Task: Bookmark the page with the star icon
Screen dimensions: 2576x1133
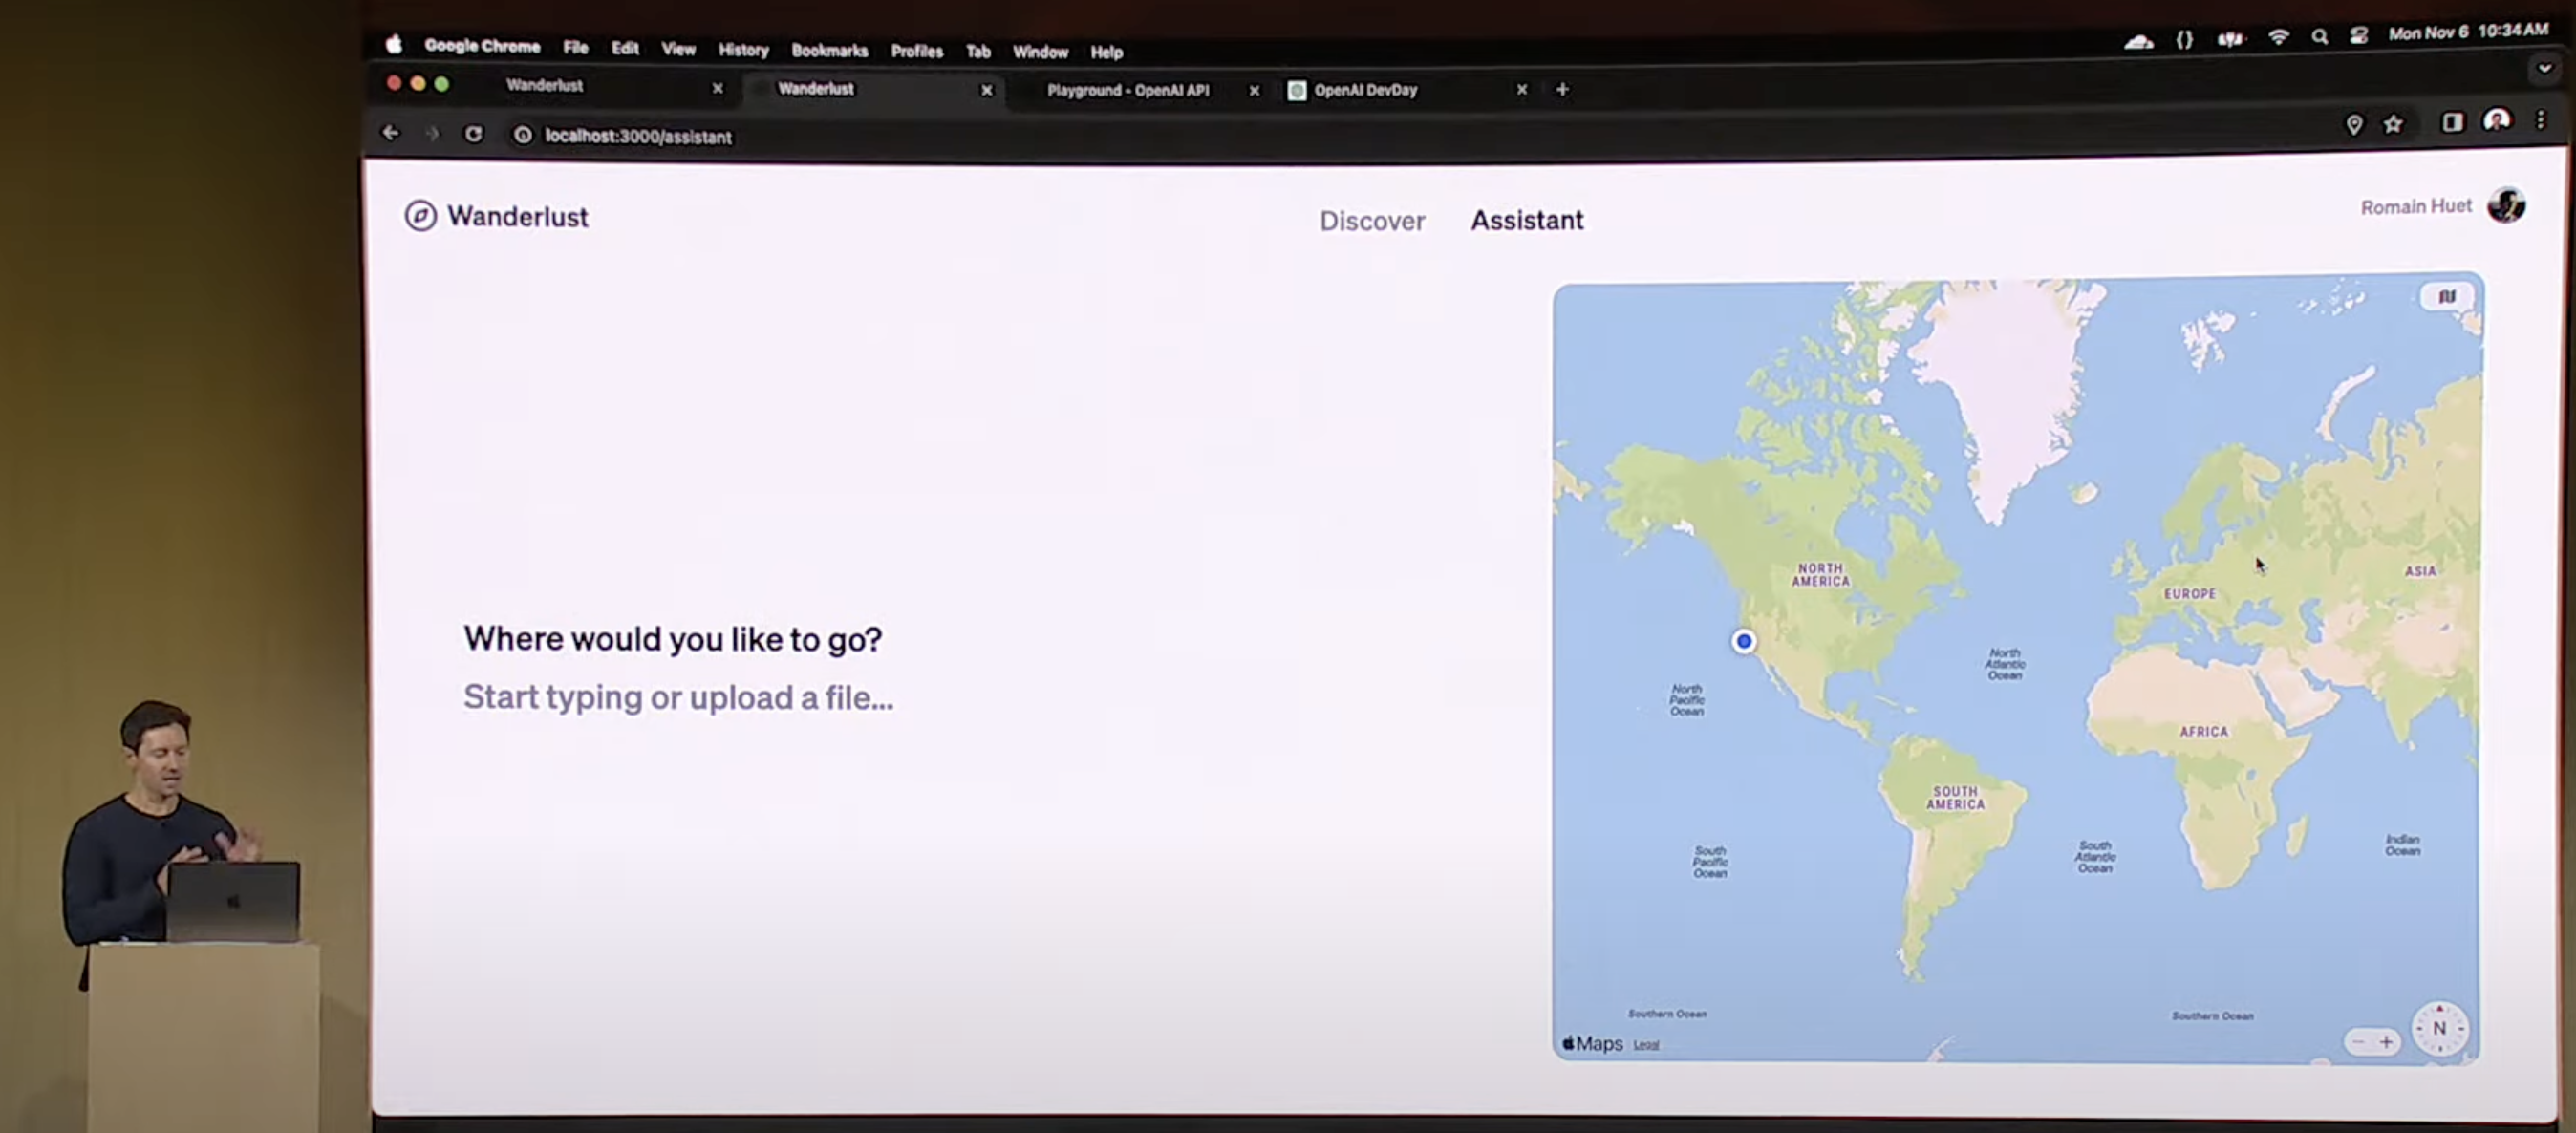Action: 2394,124
